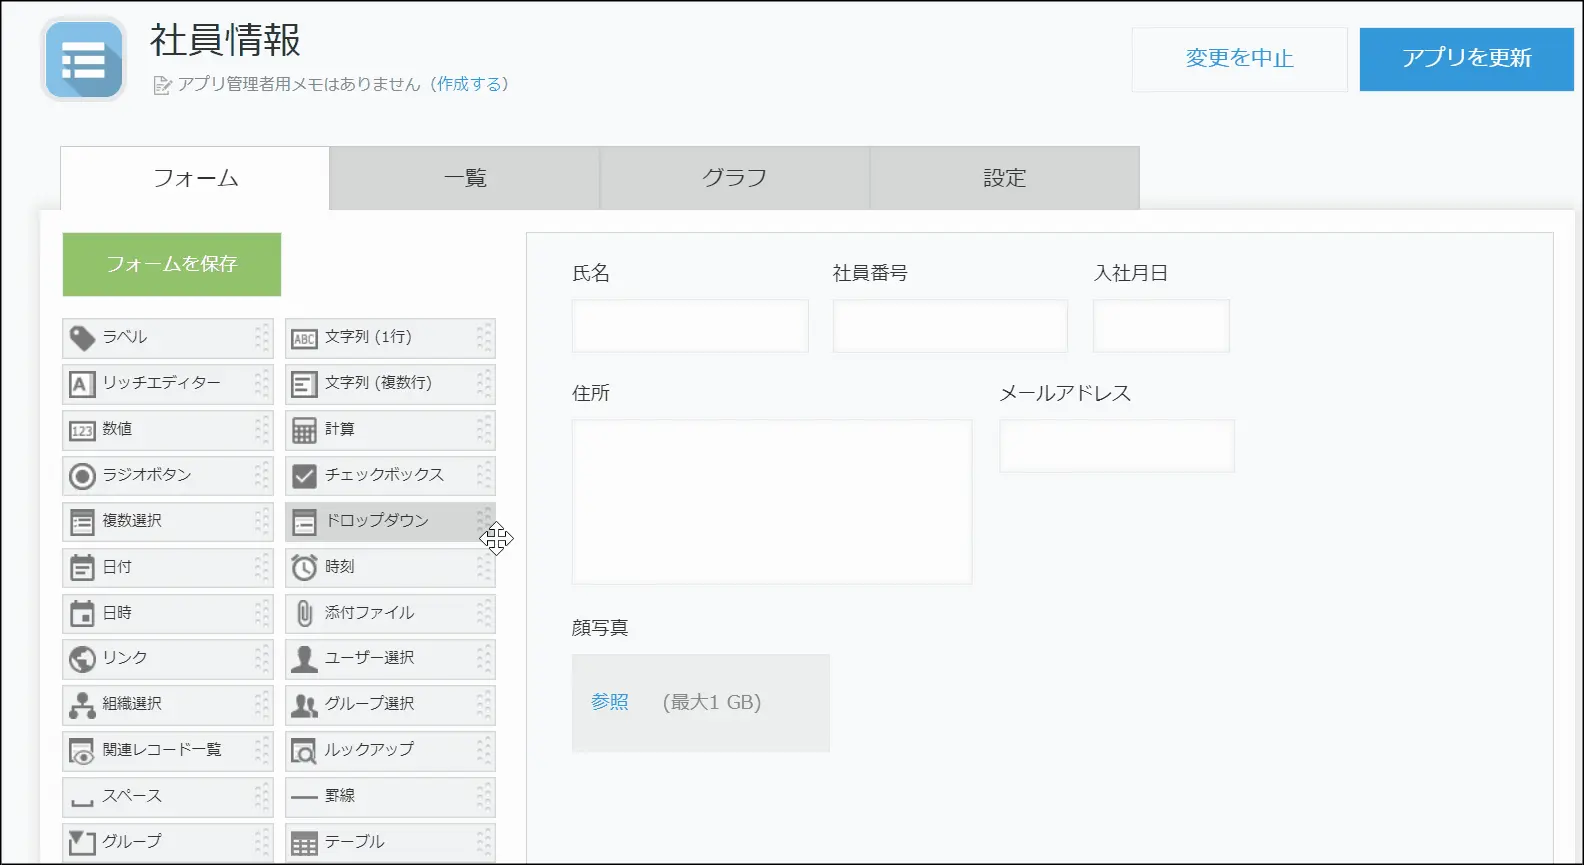Open the 設定 tab
Image resolution: width=1584 pixels, height=865 pixels.
(x=1004, y=178)
